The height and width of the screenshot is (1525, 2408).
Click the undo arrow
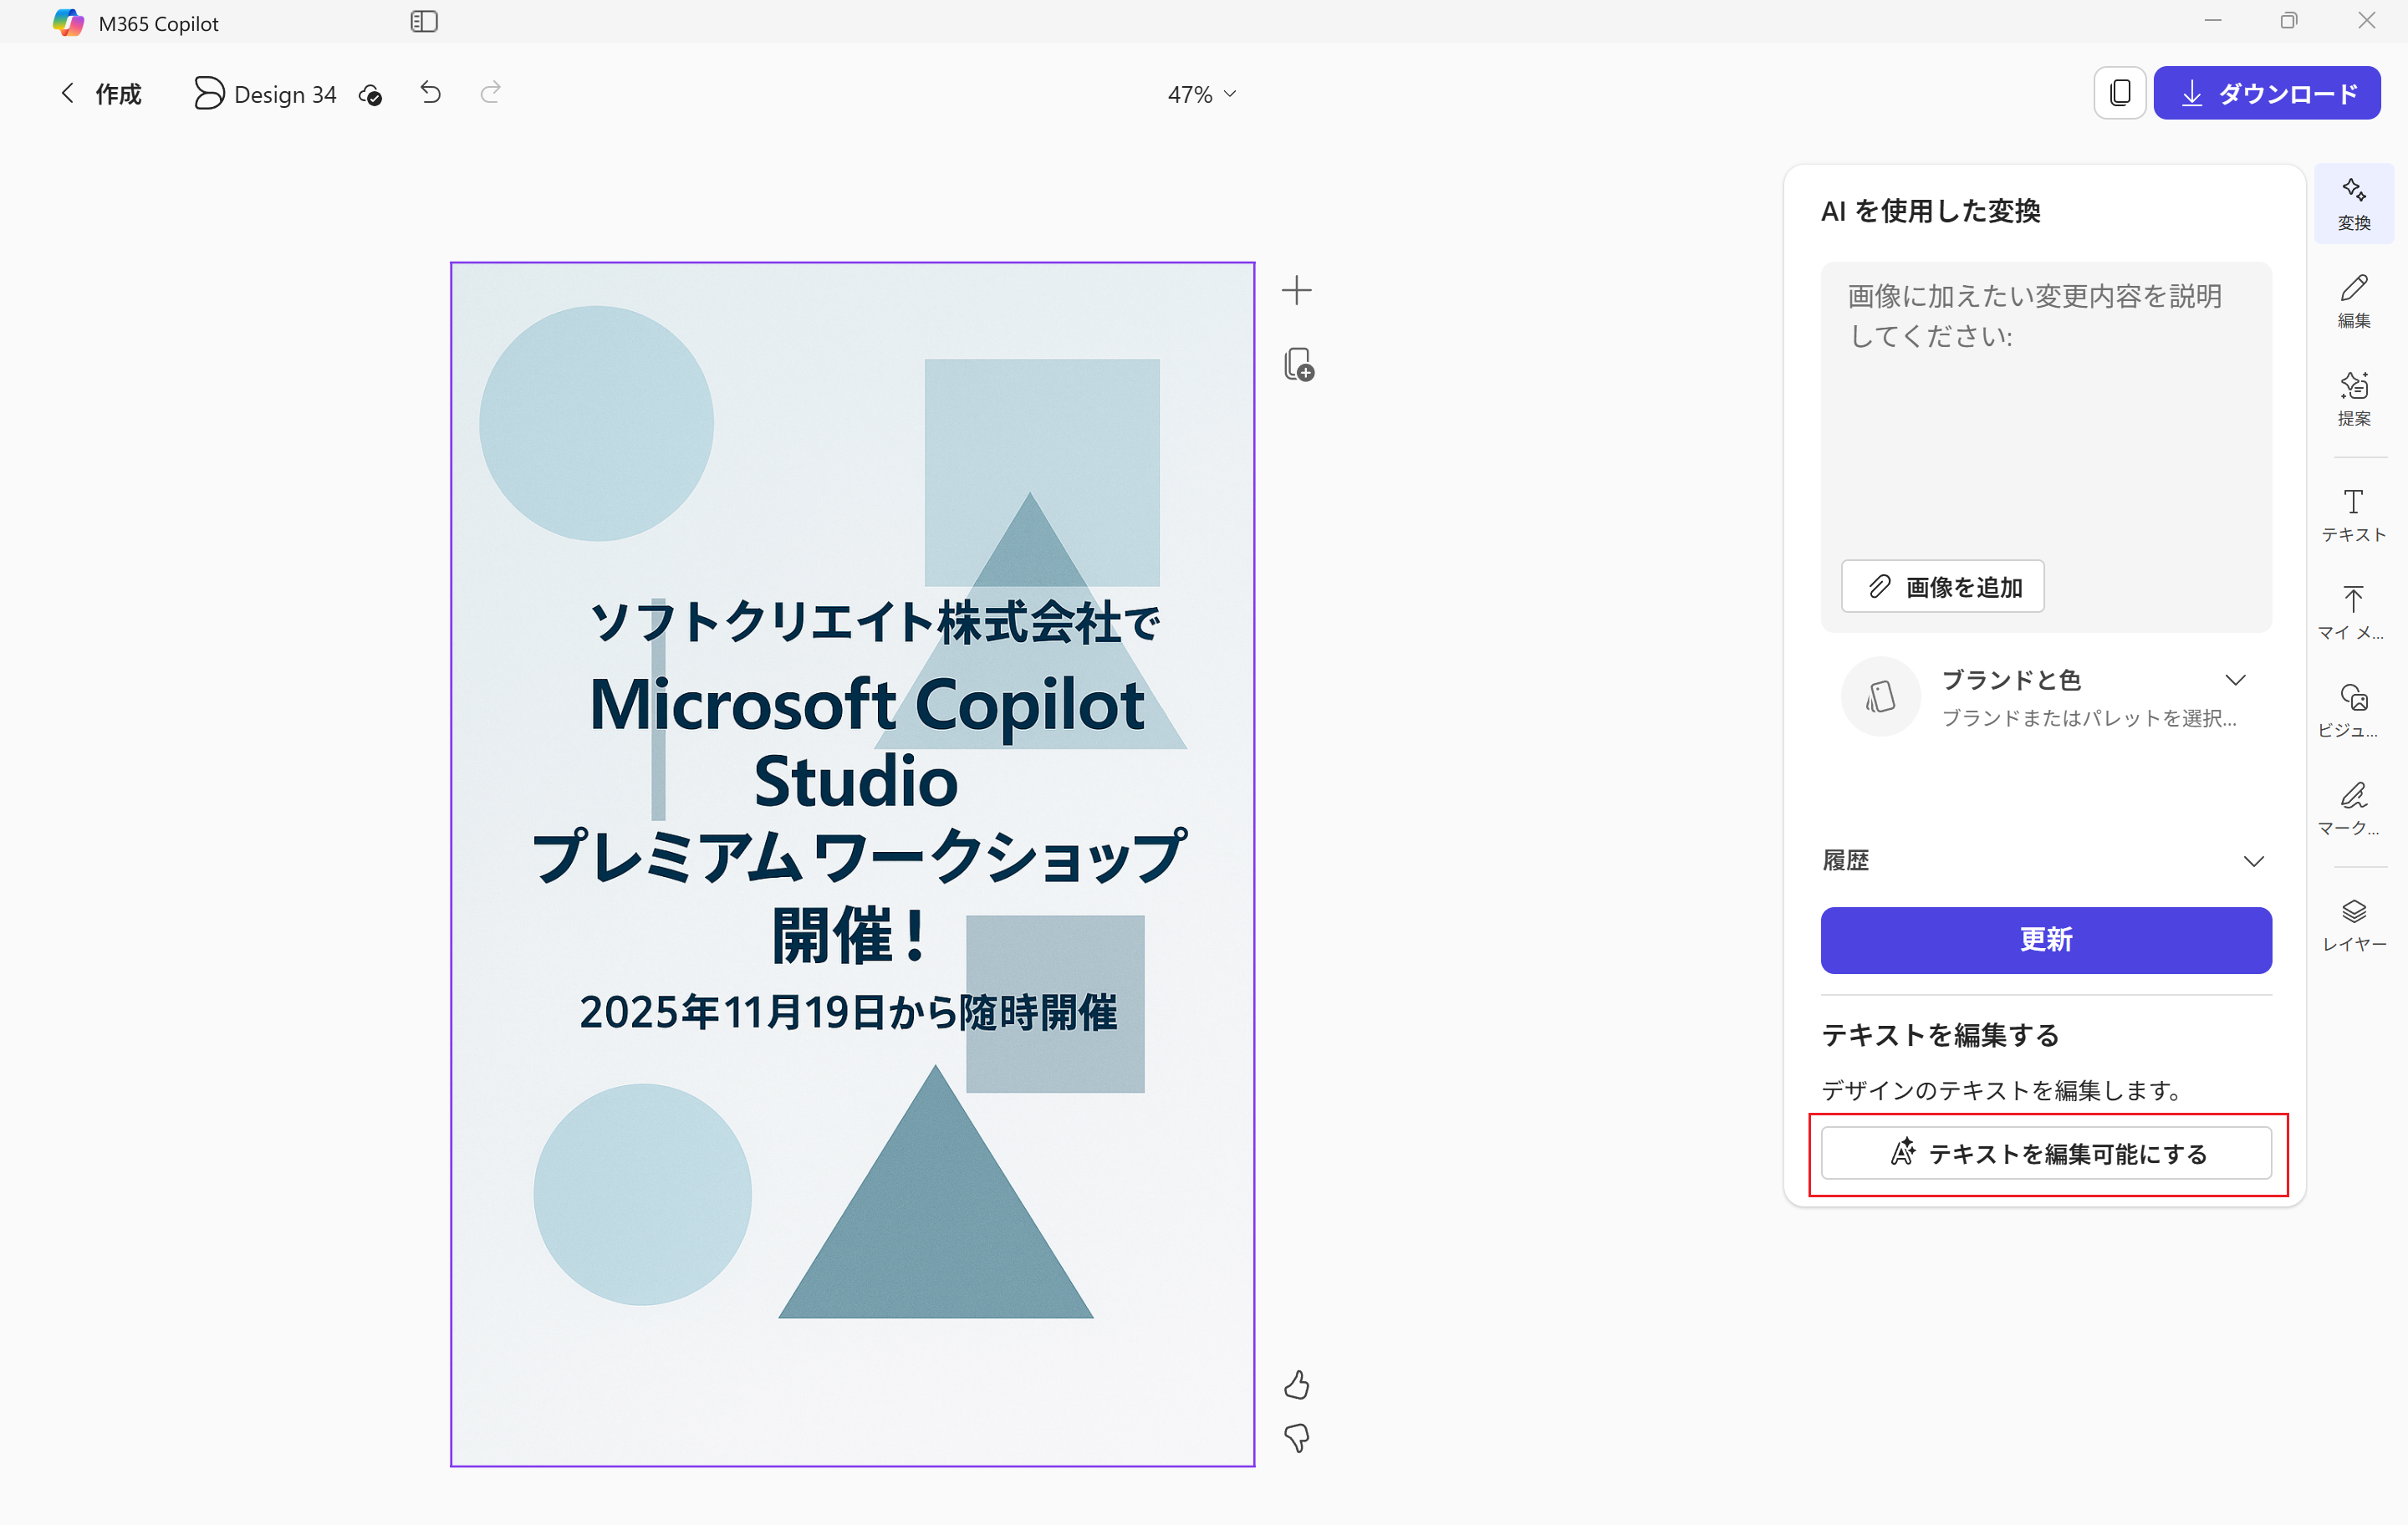pyautogui.click(x=429, y=92)
